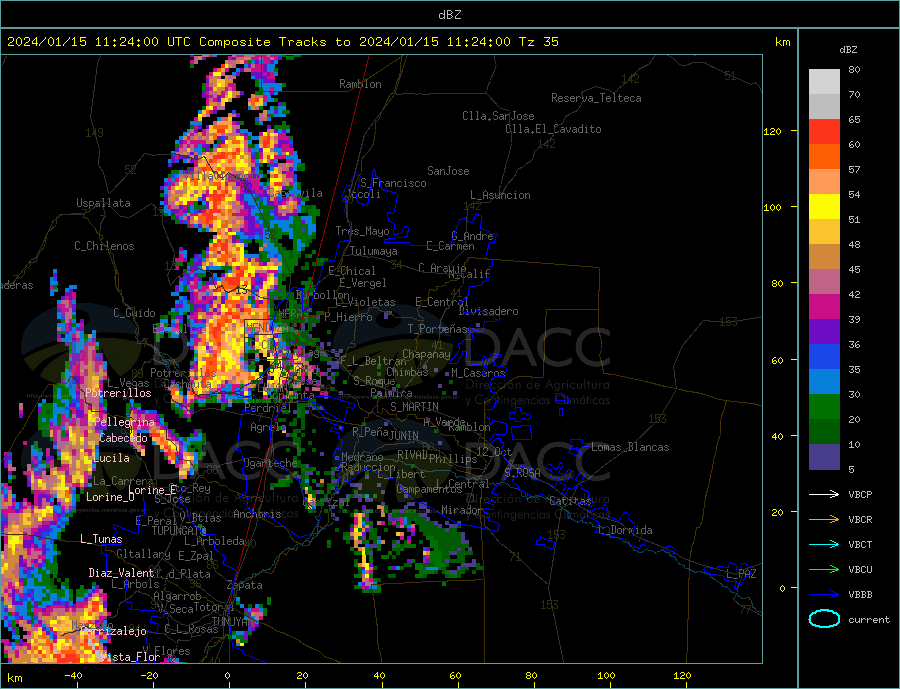Click the 'RIVAD' map label
The image size is (900, 689).
(x=412, y=455)
